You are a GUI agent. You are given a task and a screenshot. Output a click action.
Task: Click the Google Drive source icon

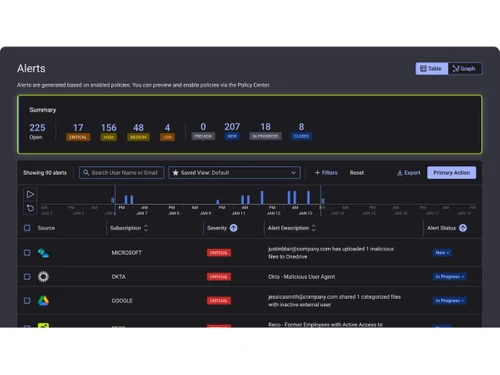tap(43, 301)
